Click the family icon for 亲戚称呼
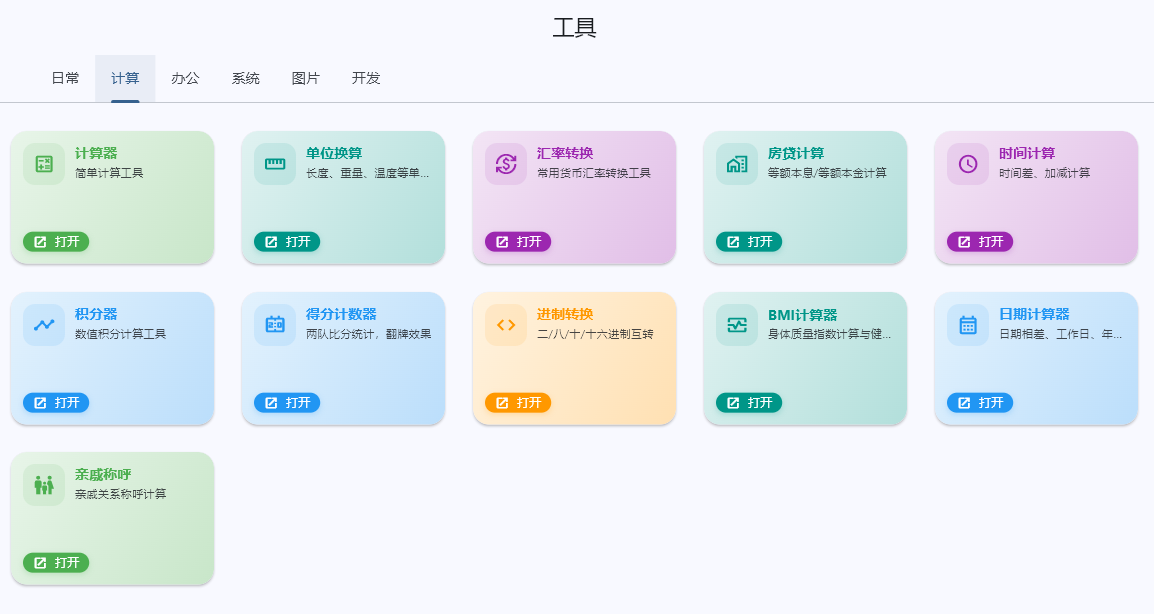The height and width of the screenshot is (614, 1154). [44, 485]
